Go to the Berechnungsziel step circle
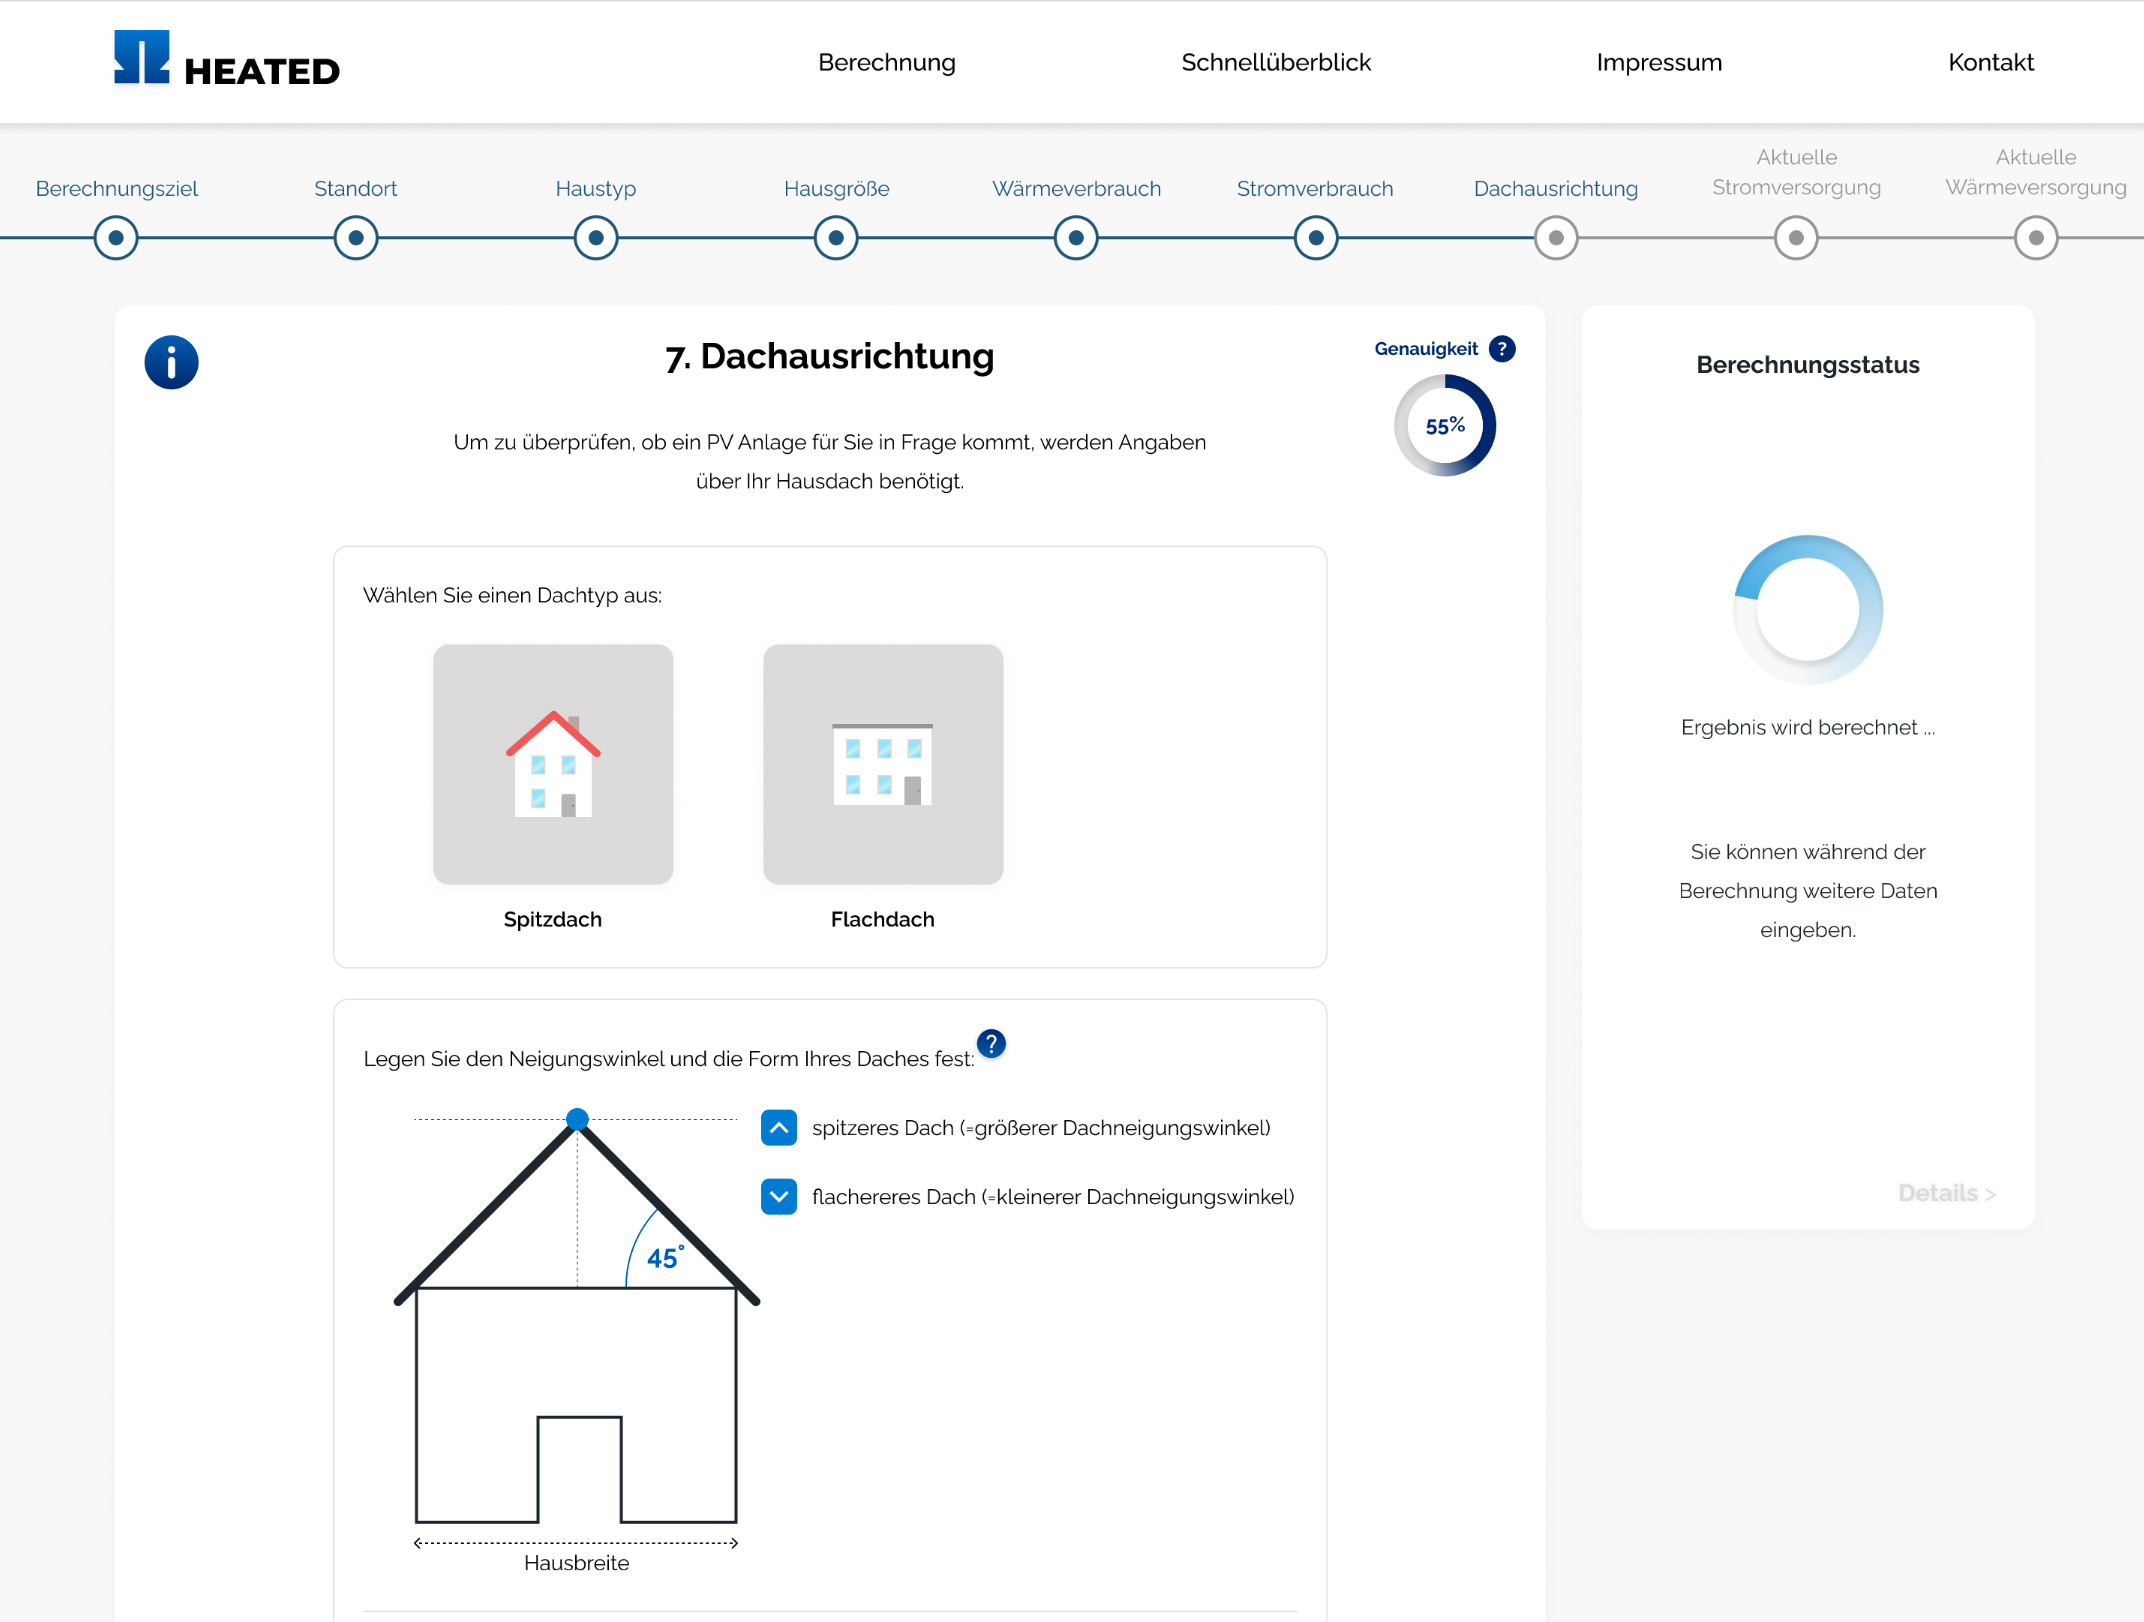Image resolution: width=2144 pixels, height=1622 pixels. click(116, 238)
